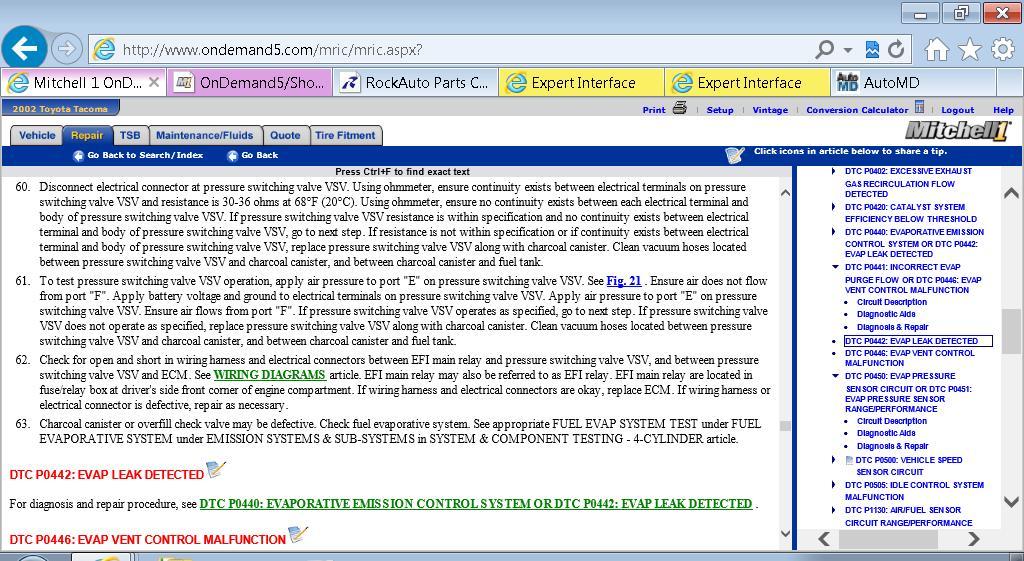Click the Vintage link
Viewport: 1024px width, 561px height.
click(x=770, y=110)
